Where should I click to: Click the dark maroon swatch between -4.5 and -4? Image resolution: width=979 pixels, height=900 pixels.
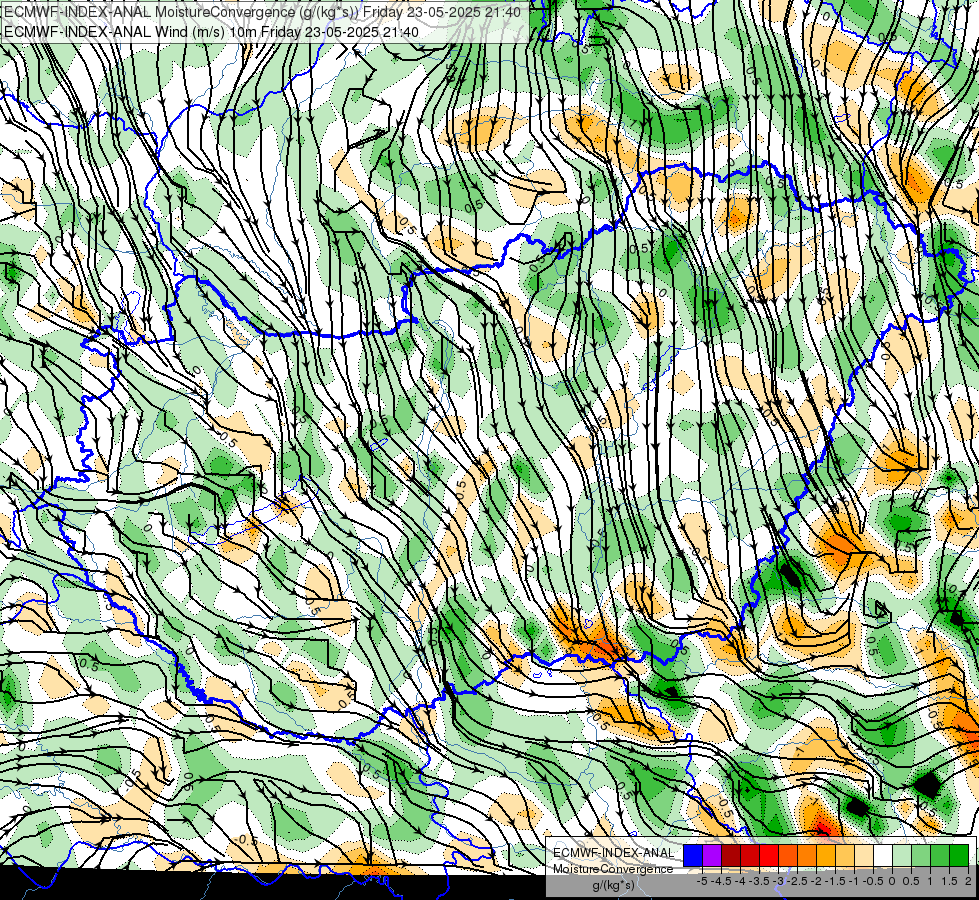pyautogui.click(x=731, y=856)
